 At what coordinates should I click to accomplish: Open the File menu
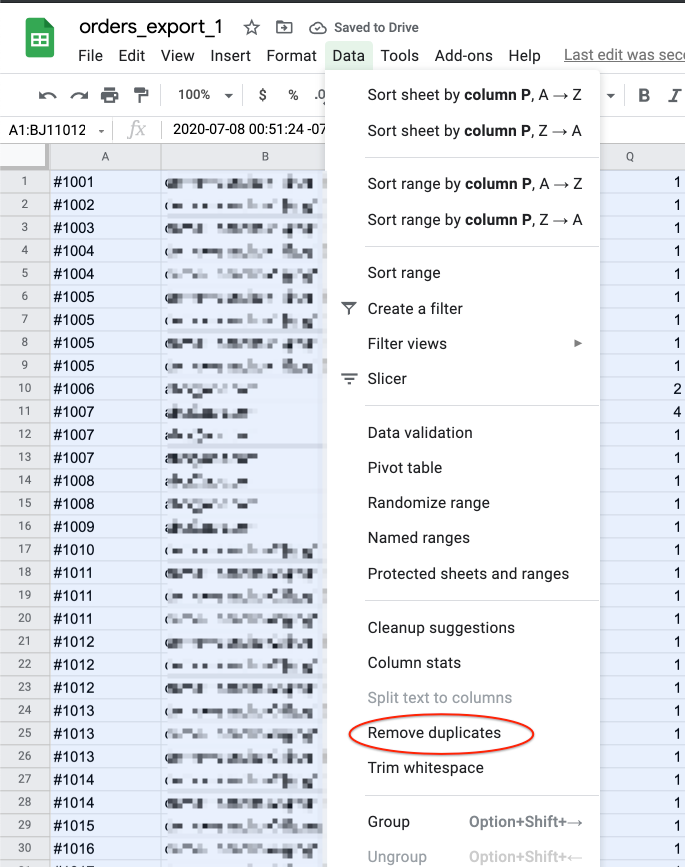[x=90, y=56]
